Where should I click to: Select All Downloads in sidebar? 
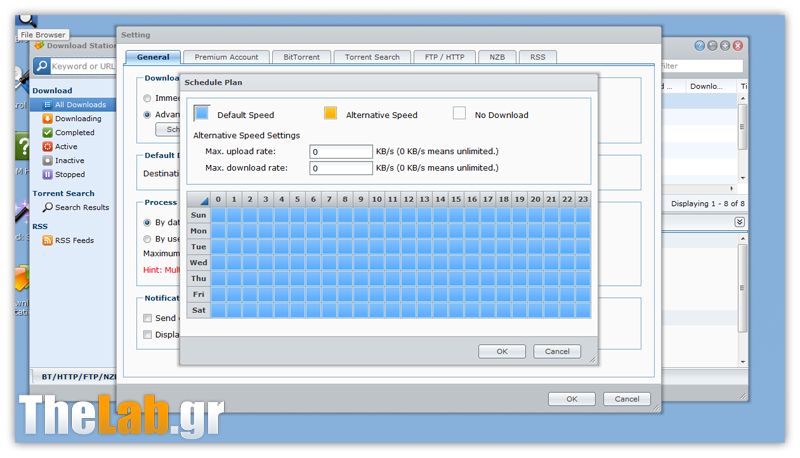pos(72,105)
